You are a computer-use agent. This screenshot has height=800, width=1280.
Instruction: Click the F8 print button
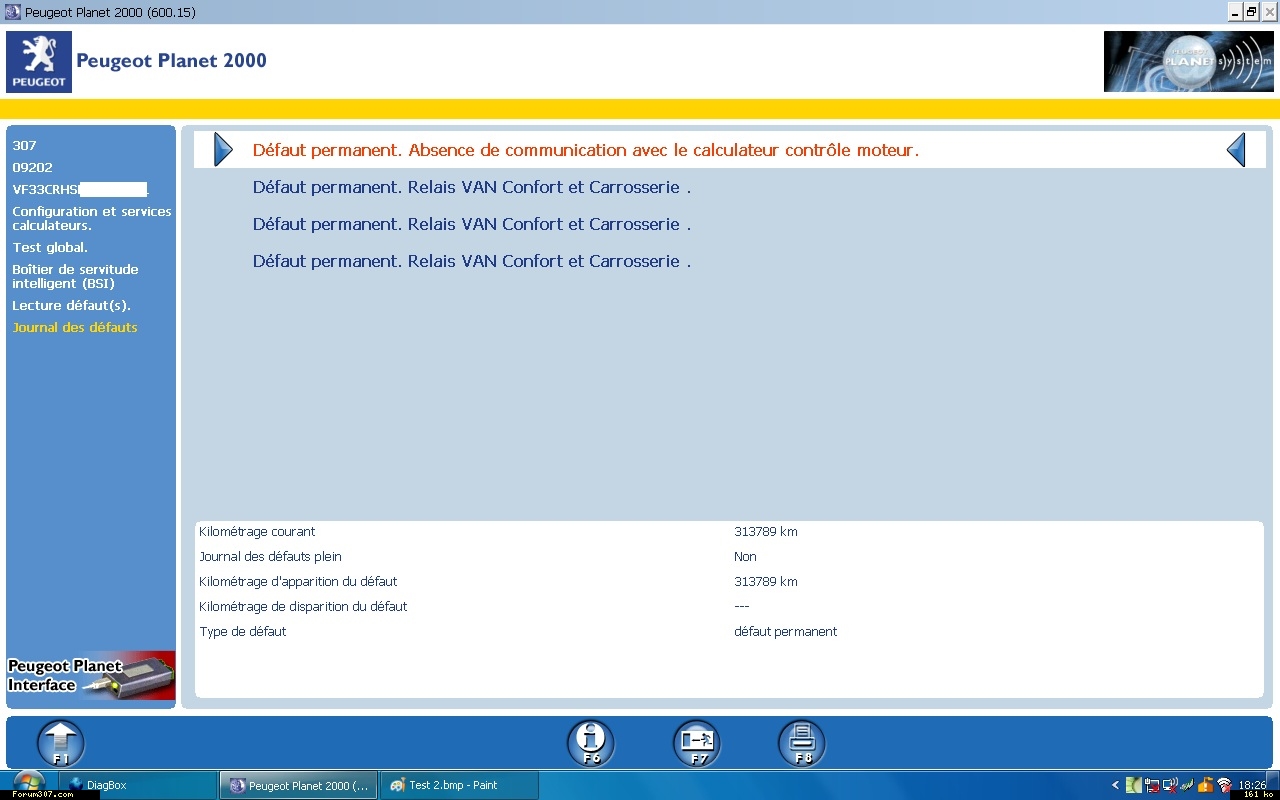pyautogui.click(x=802, y=744)
